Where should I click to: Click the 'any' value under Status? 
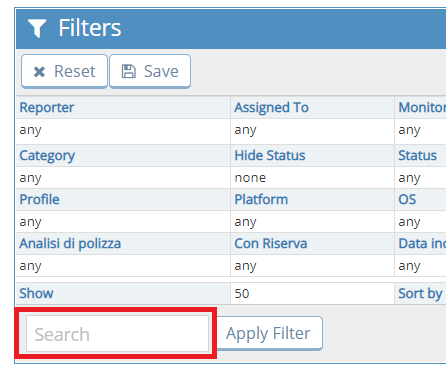tap(409, 178)
